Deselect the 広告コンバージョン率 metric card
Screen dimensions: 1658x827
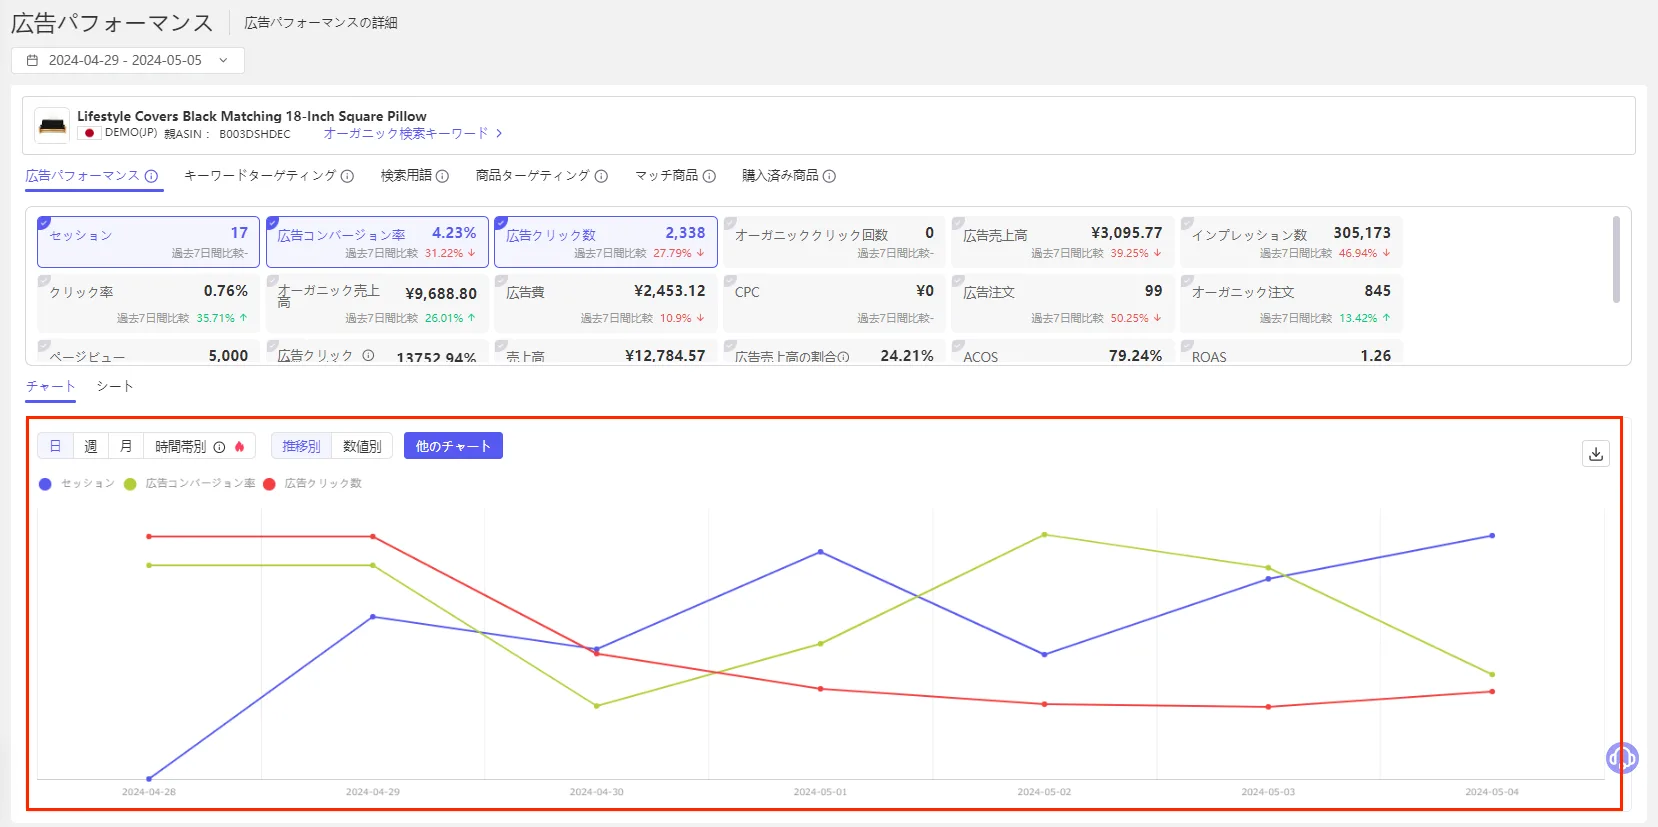(x=377, y=242)
